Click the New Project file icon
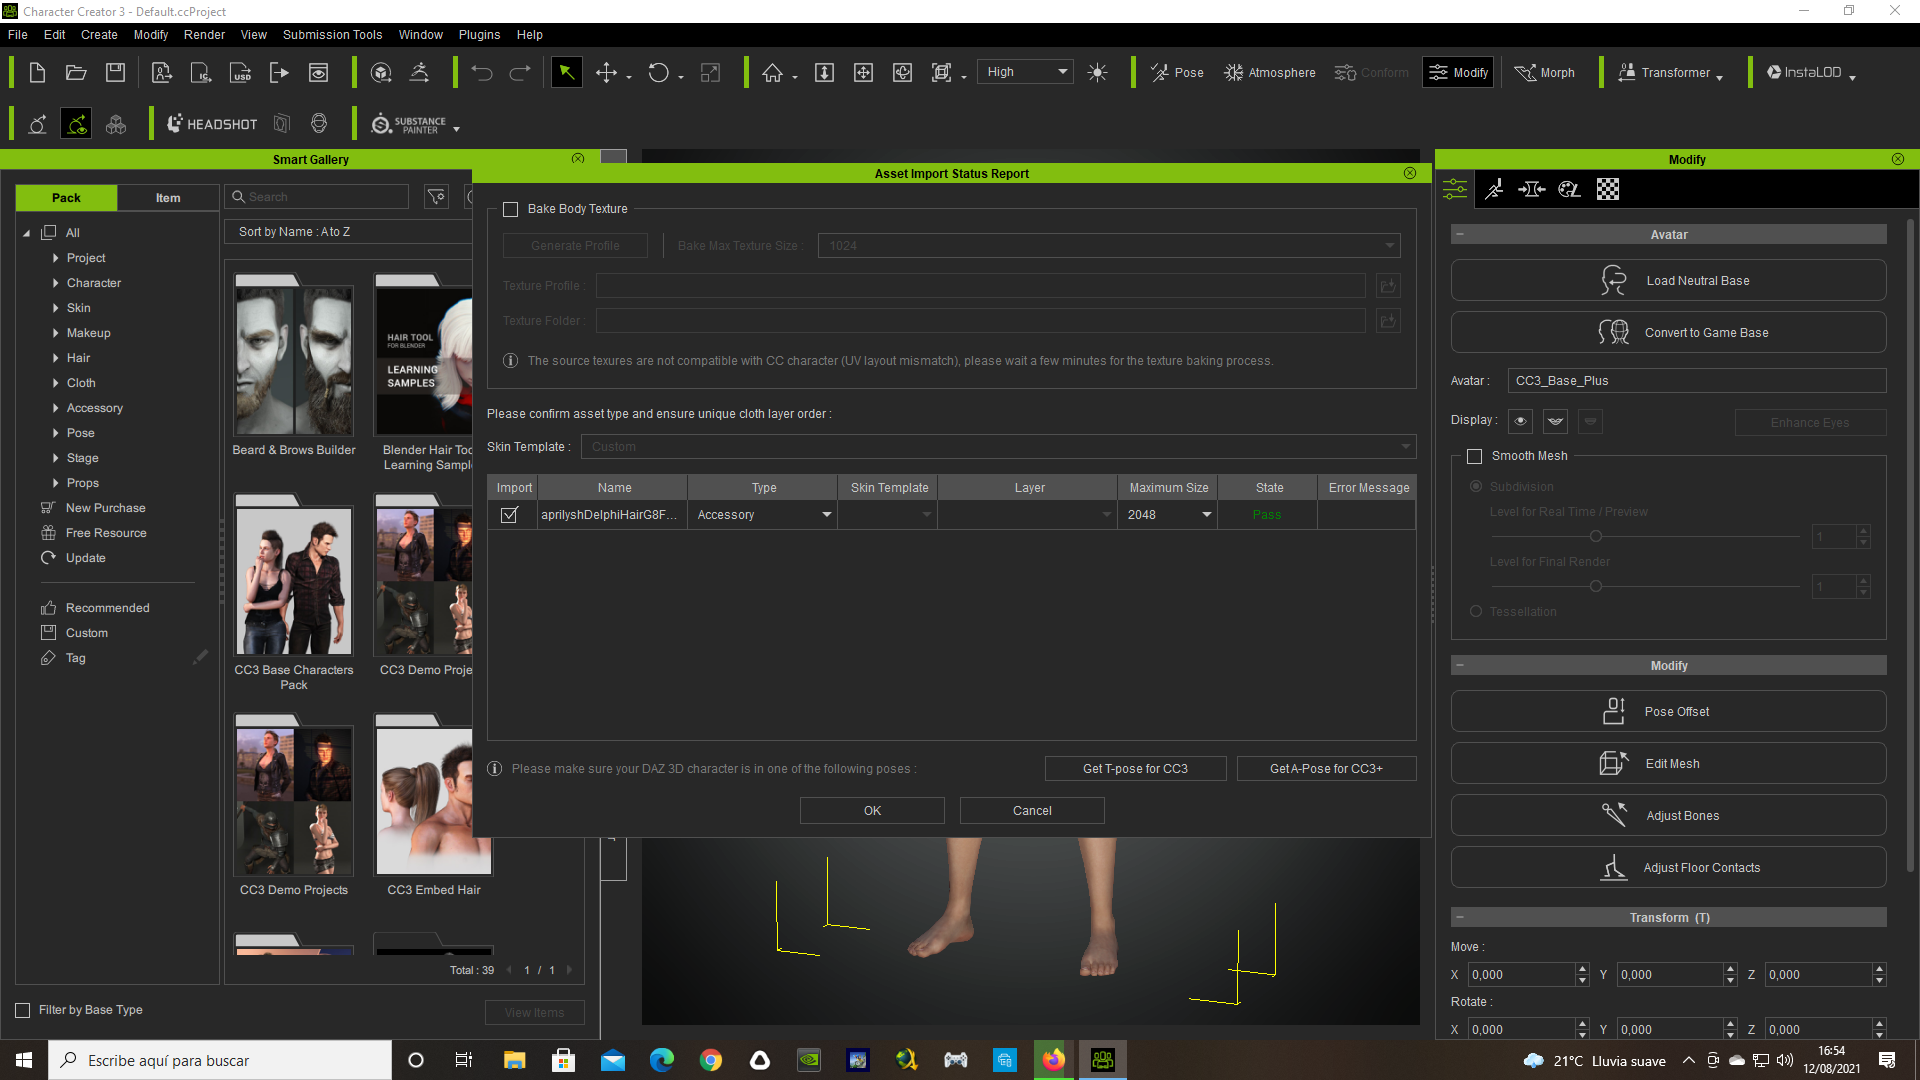This screenshot has width=1920, height=1080. click(37, 72)
